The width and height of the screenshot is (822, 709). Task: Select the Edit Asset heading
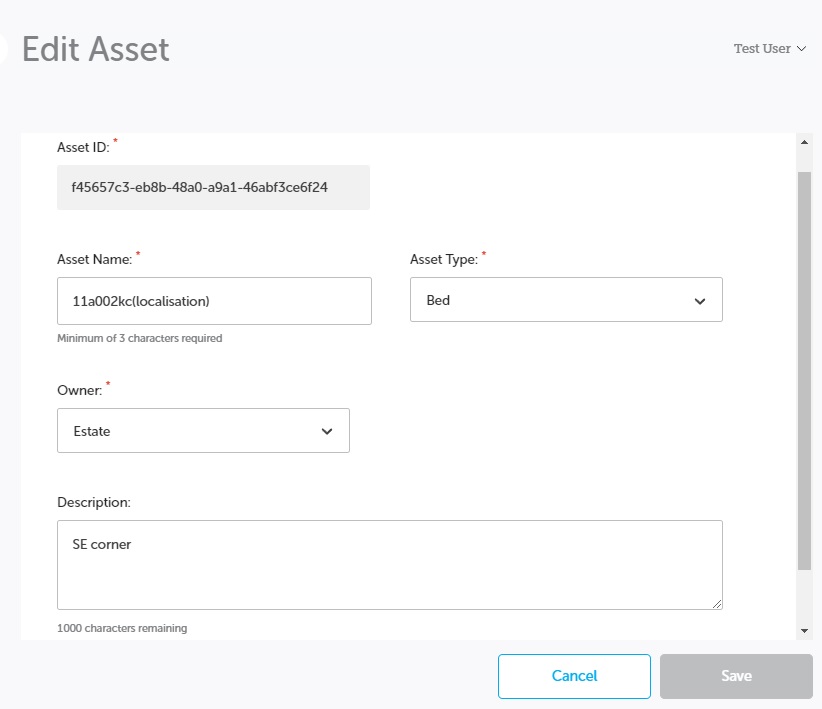[x=97, y=48]
